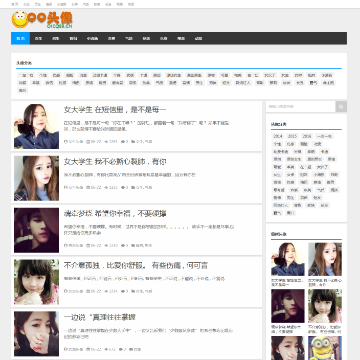Click the 2015 tag in the sidebar
The width and height of the screenshot is (360, 360).
(x=292, y=136)
